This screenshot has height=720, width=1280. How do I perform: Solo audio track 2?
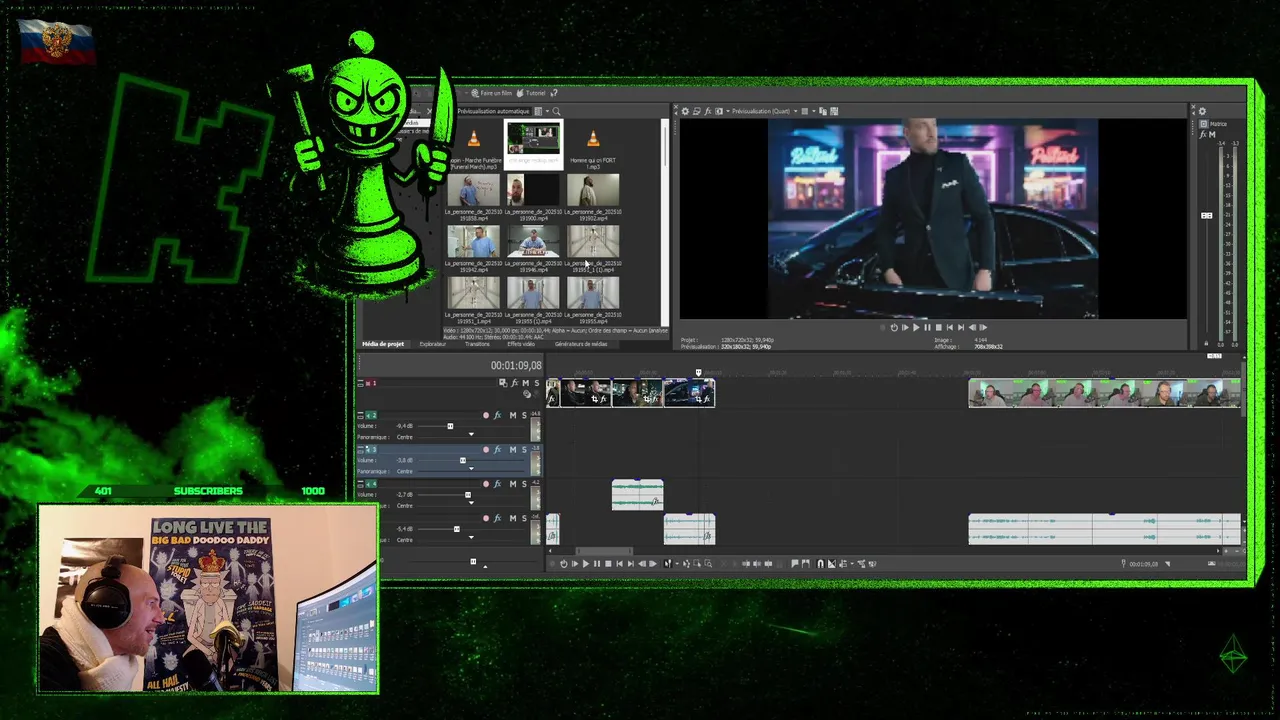[x=524, y=415]
